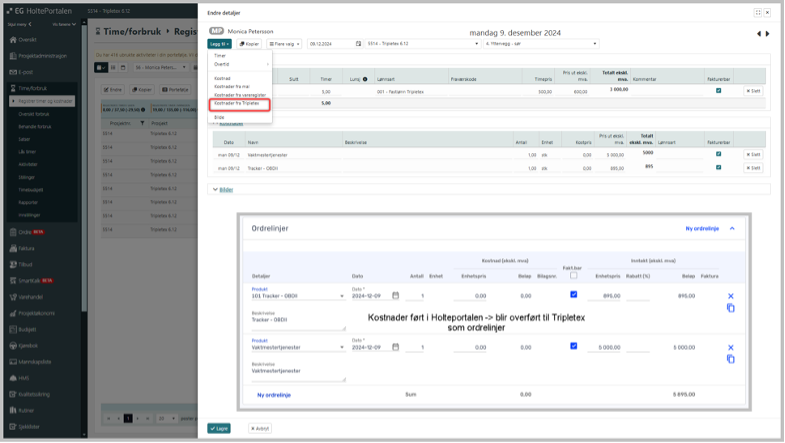Open the Legg til dropdown
The height and width of the screenshot is (443, 785).
pyautogui.click(x=220, y=44)
